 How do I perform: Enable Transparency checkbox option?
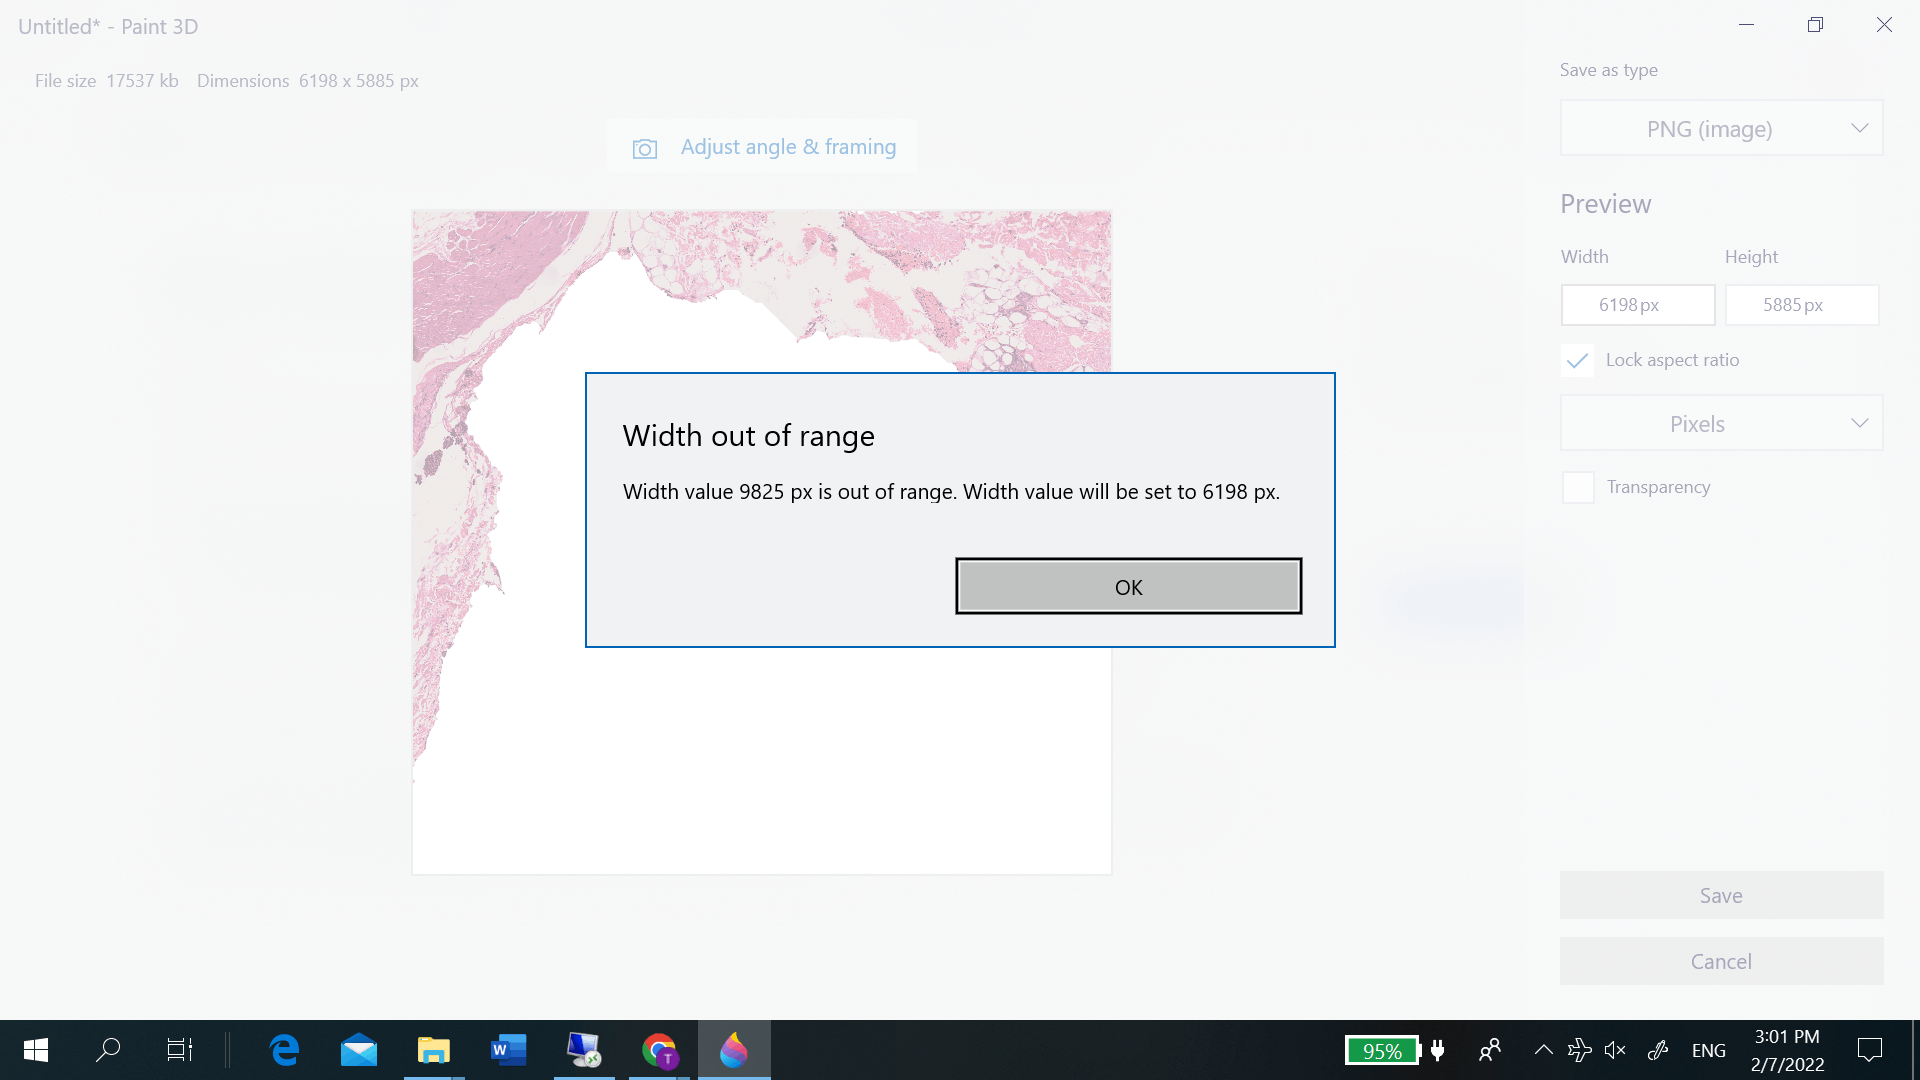point(1576,487)
